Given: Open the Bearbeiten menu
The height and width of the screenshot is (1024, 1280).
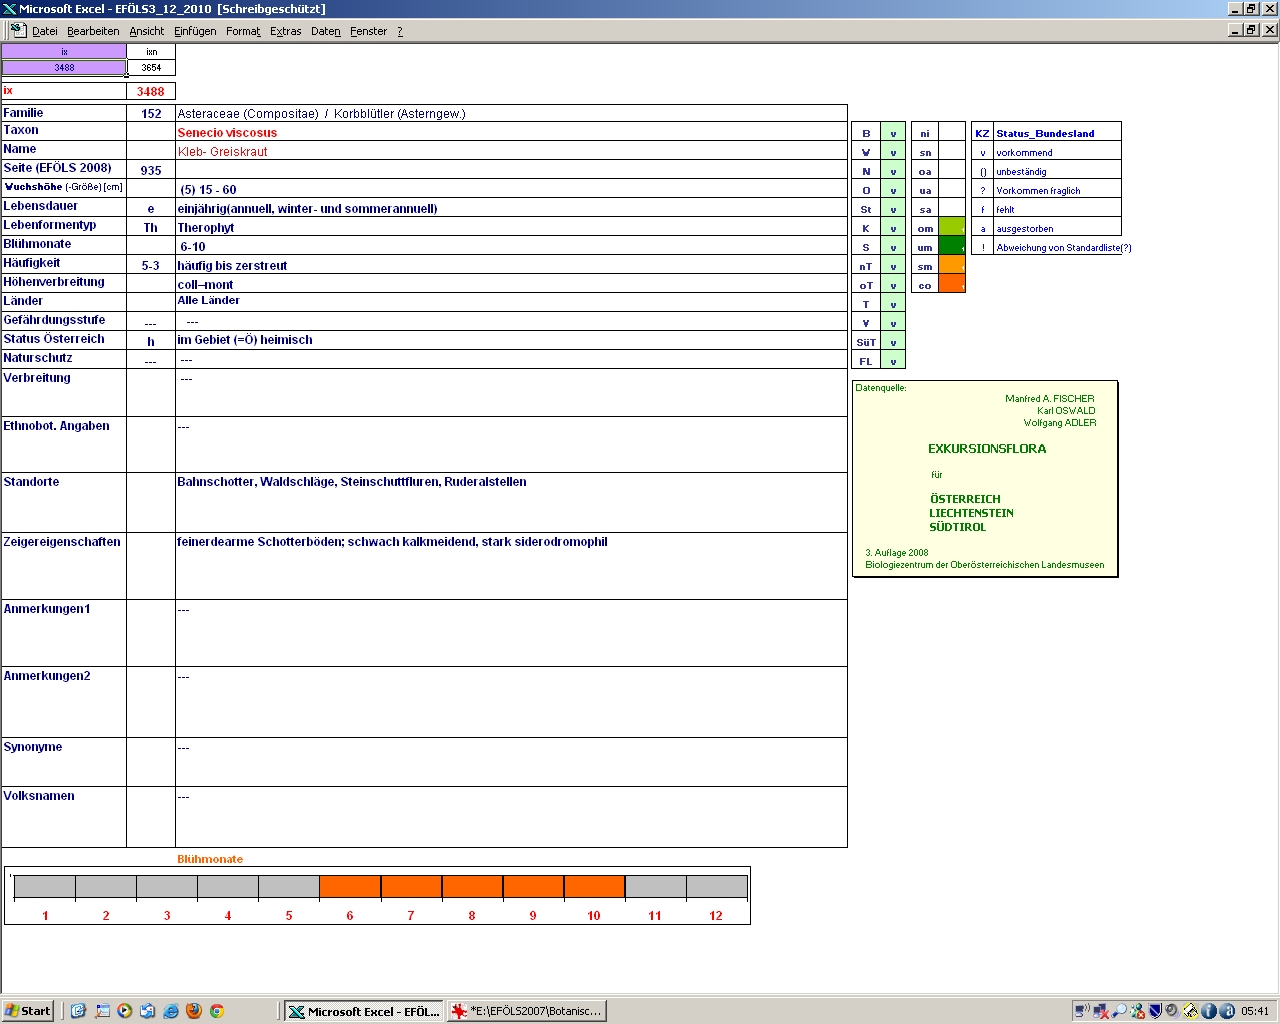Looking at the screenshot, I should tap(93, 31).
